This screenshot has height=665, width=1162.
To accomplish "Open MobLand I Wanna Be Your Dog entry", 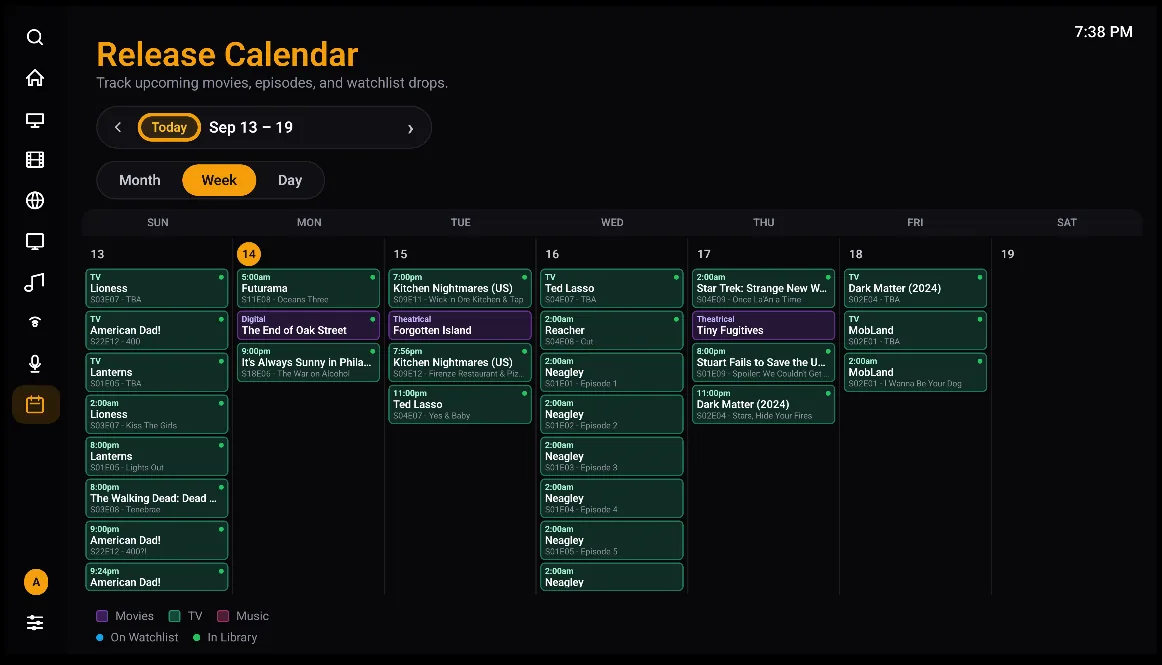I will [915, 372].
